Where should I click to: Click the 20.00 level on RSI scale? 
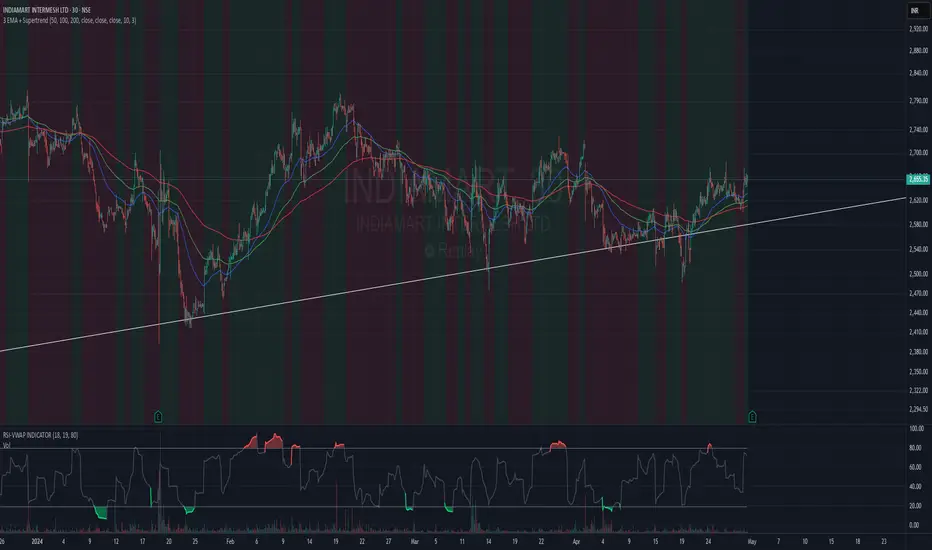point(915,506)
